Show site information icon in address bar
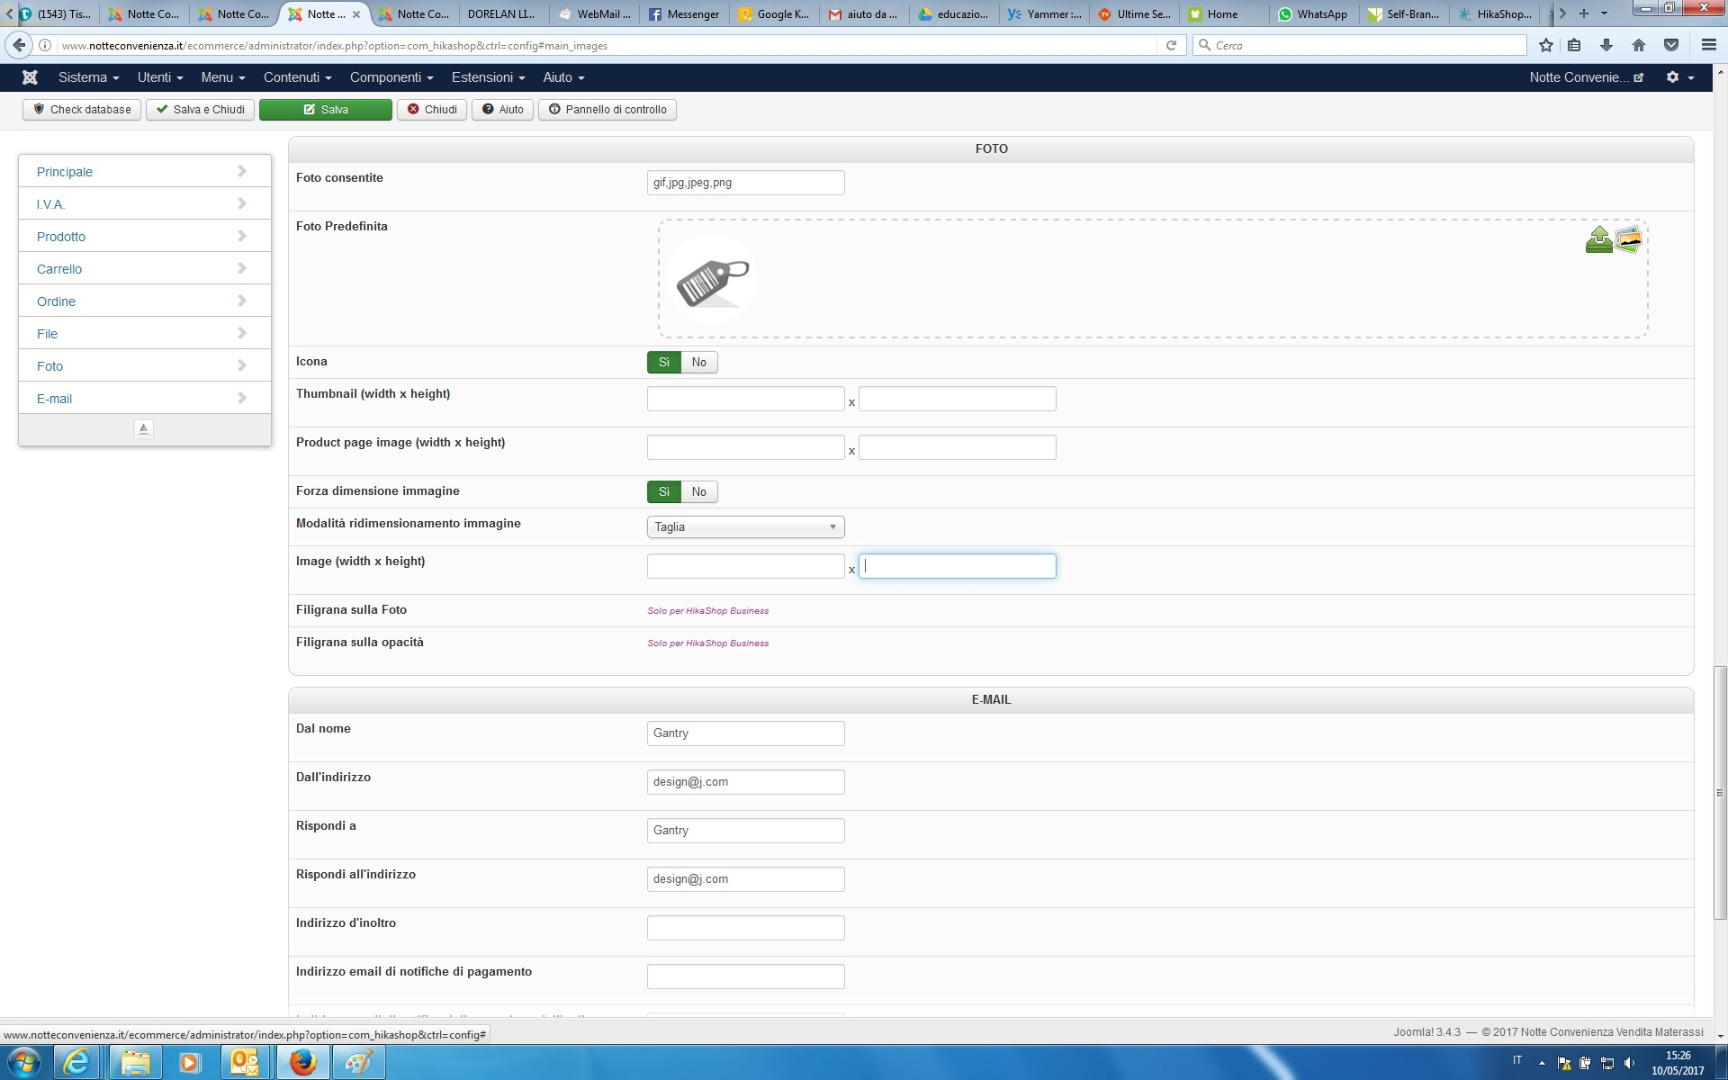The image size is (1728, 1080). pyautogui.click(x=45, y=45)
